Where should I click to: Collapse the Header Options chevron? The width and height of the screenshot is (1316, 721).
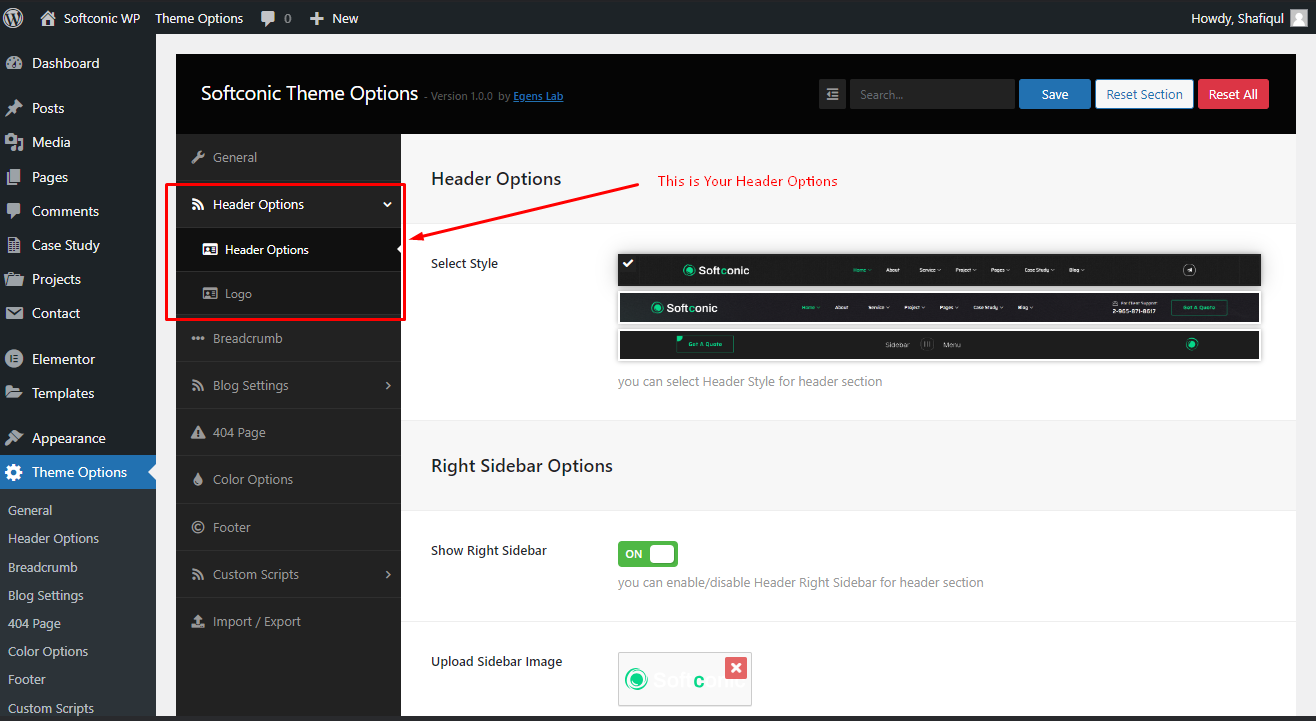tap(387, 204)
